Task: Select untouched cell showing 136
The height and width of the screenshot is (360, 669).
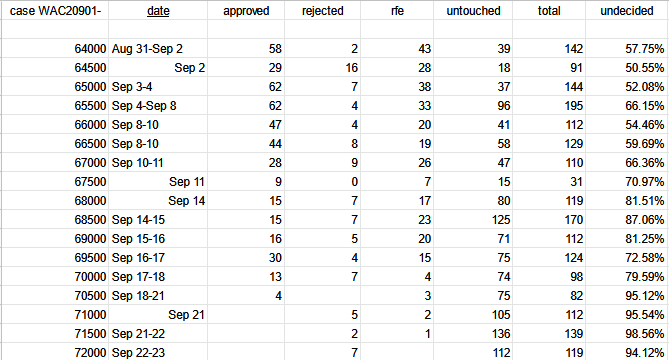Action: coord(473,334)
